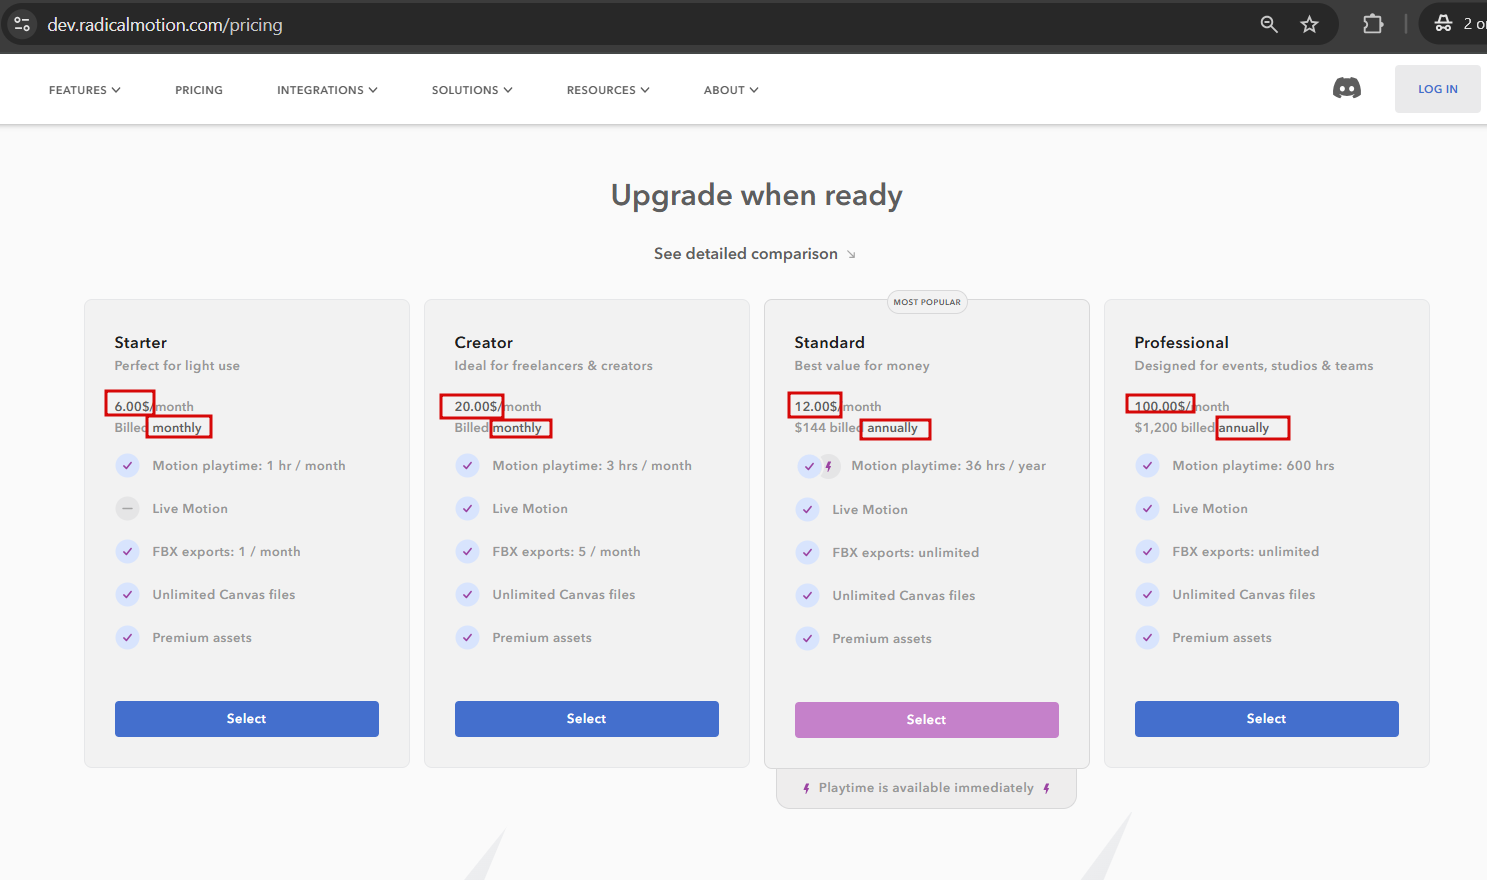
Task: Click 'Ideal for freelancers & creators' text
Action: (x=554, y=366)
